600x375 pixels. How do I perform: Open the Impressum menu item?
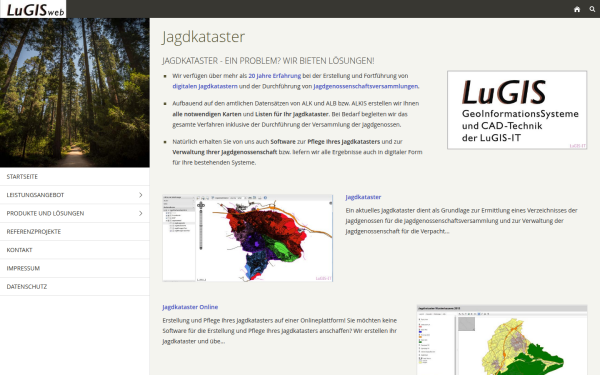[75, 269]
